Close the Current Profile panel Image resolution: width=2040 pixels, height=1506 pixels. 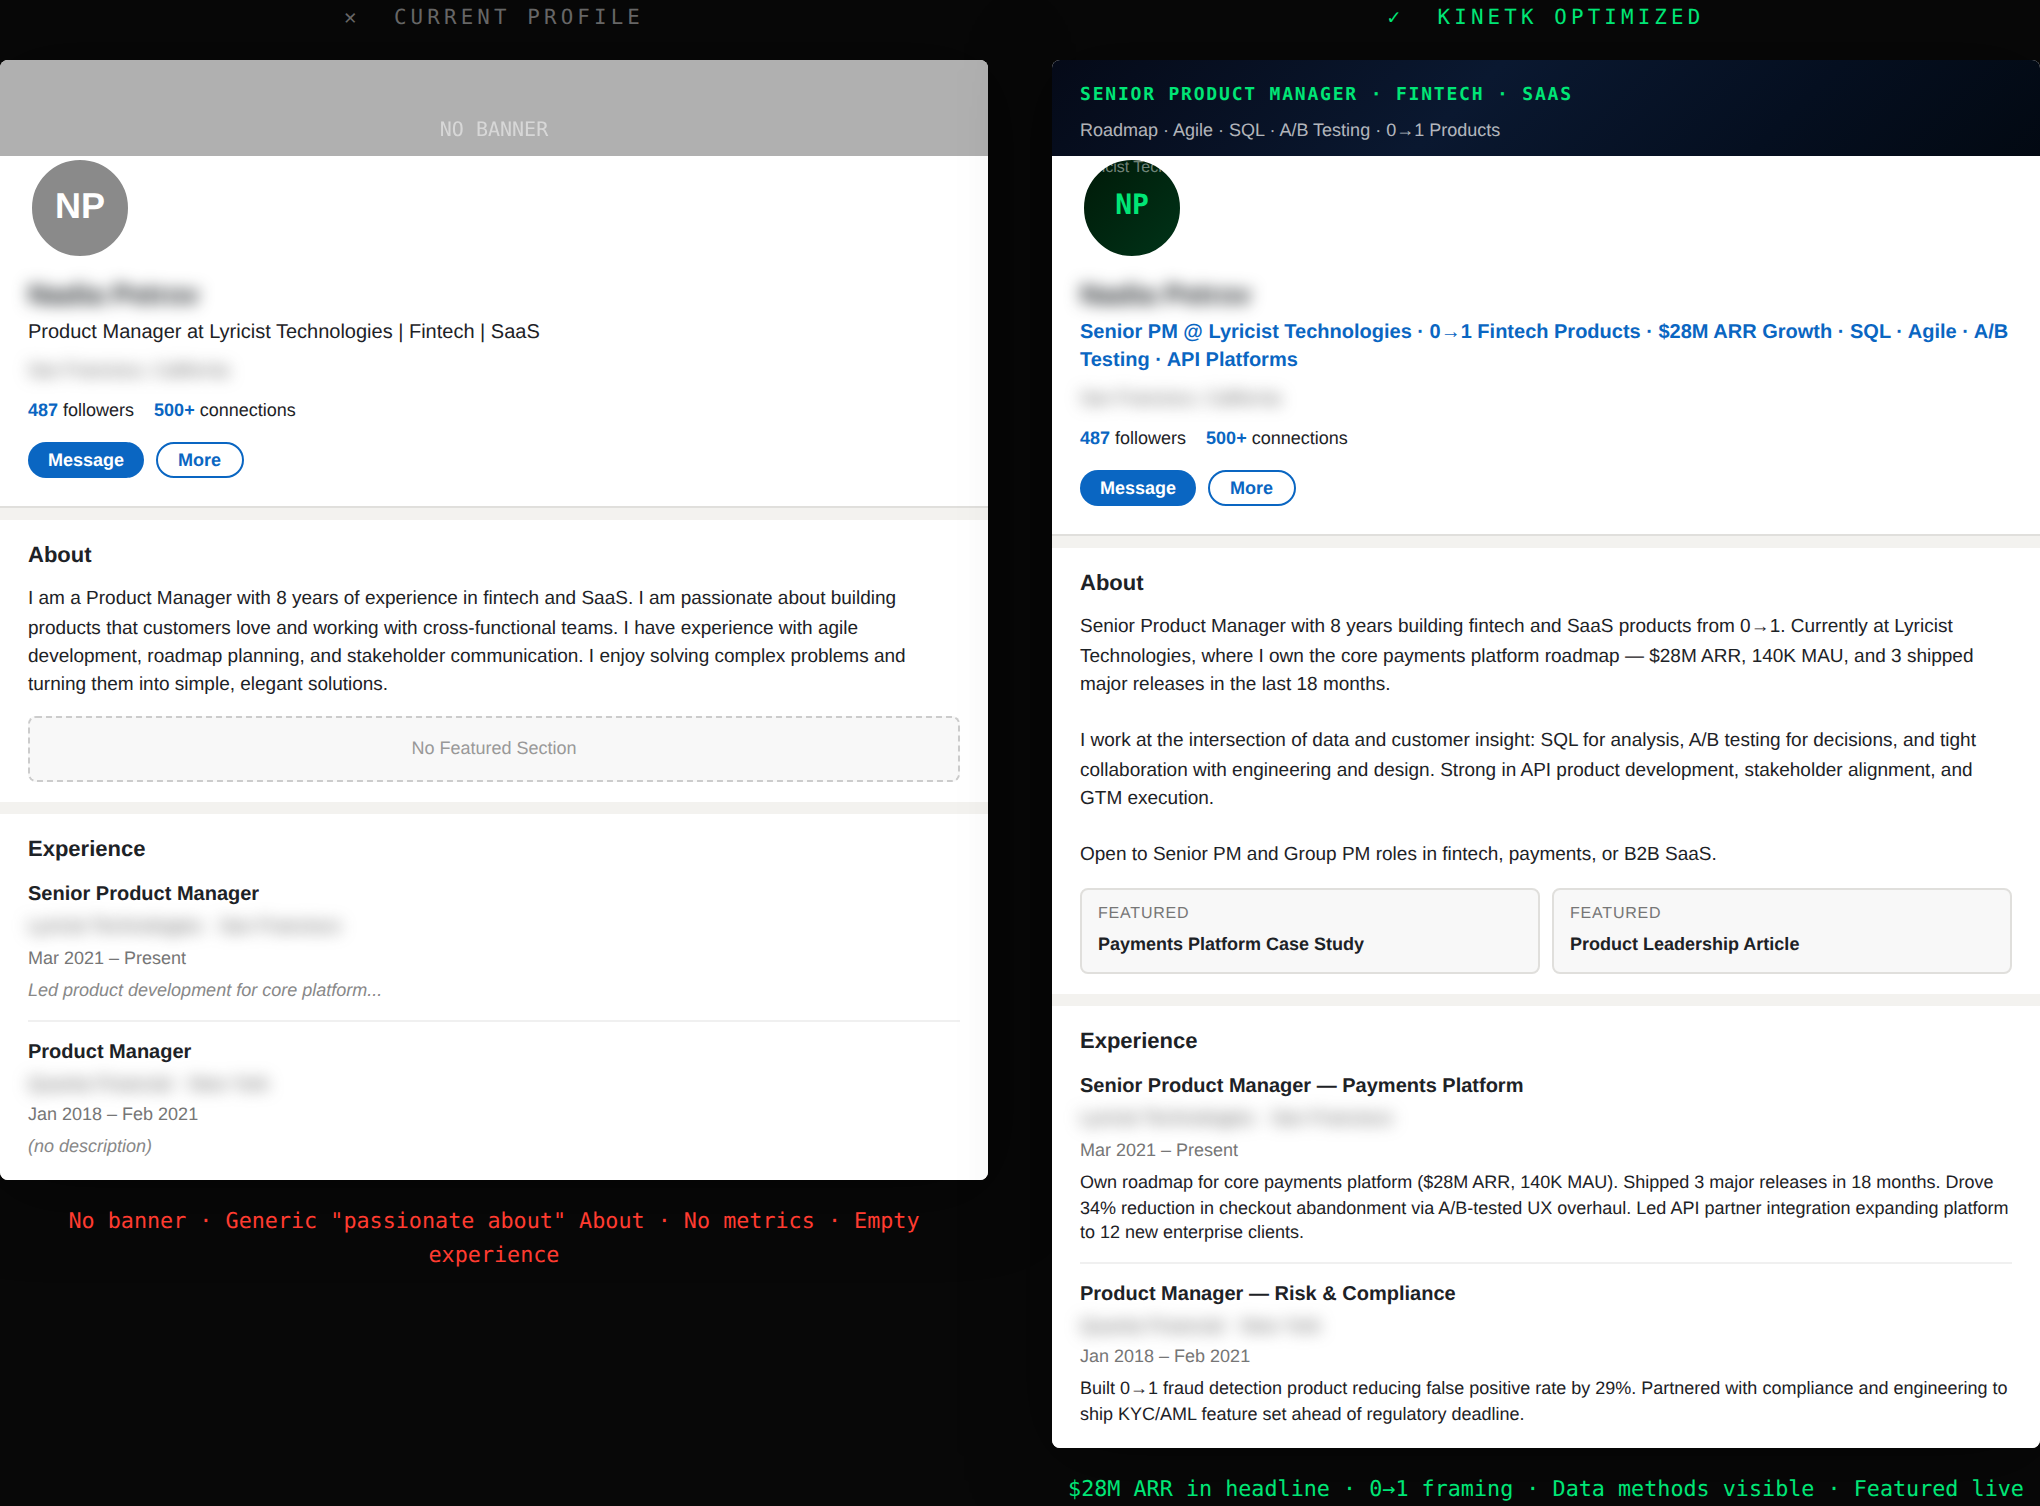[x=350, y=17]
